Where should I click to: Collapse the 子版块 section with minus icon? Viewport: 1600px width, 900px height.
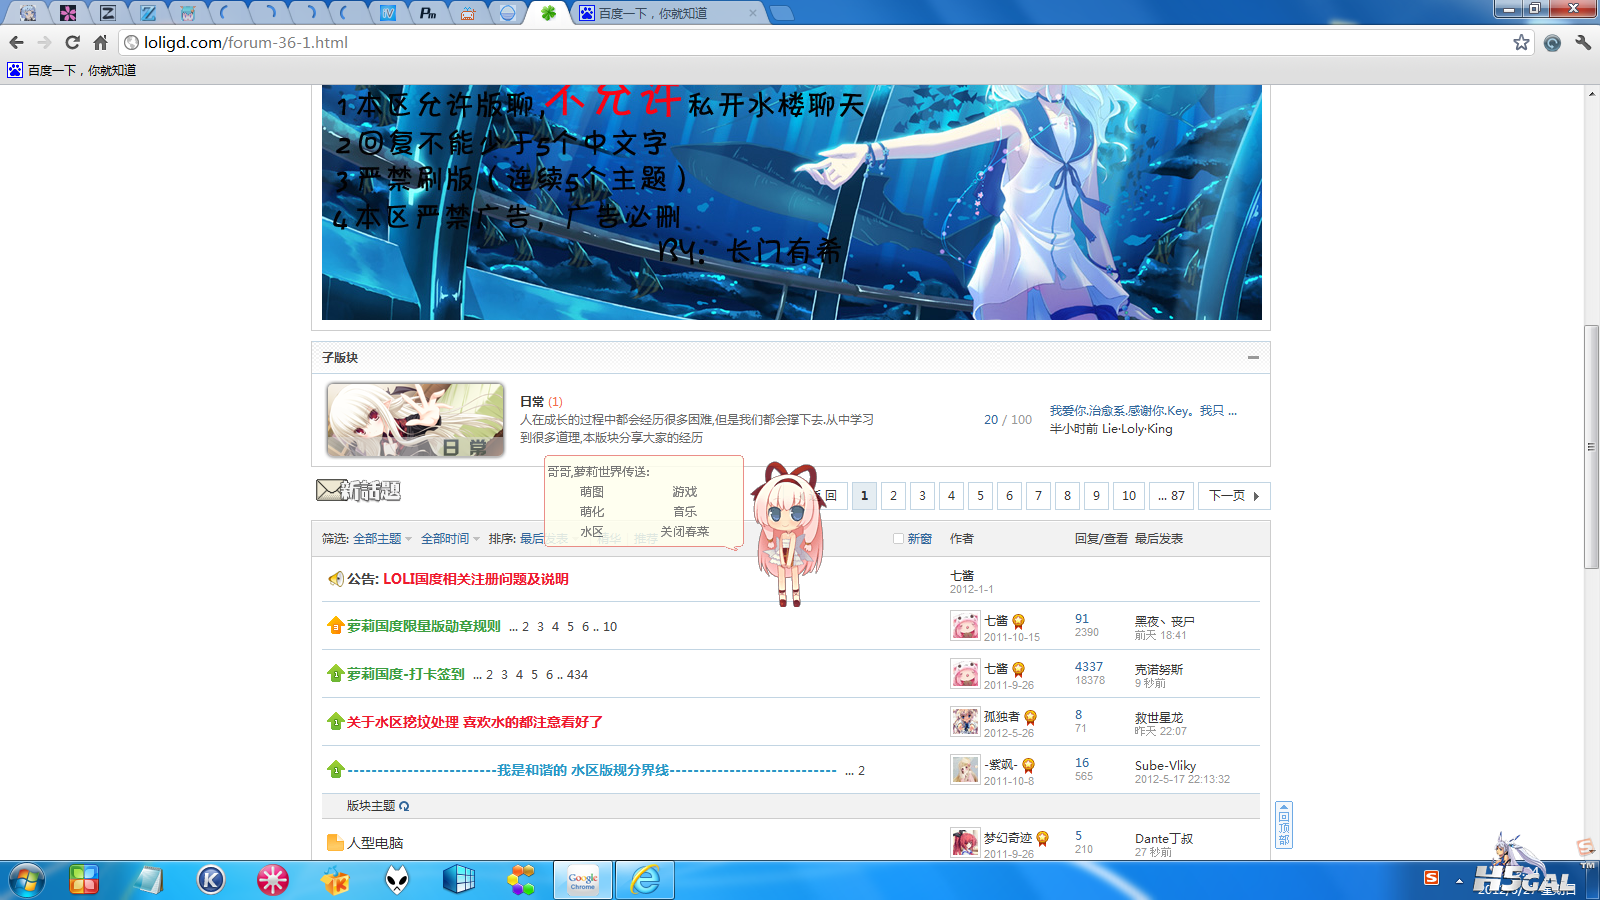[1253, 357]
